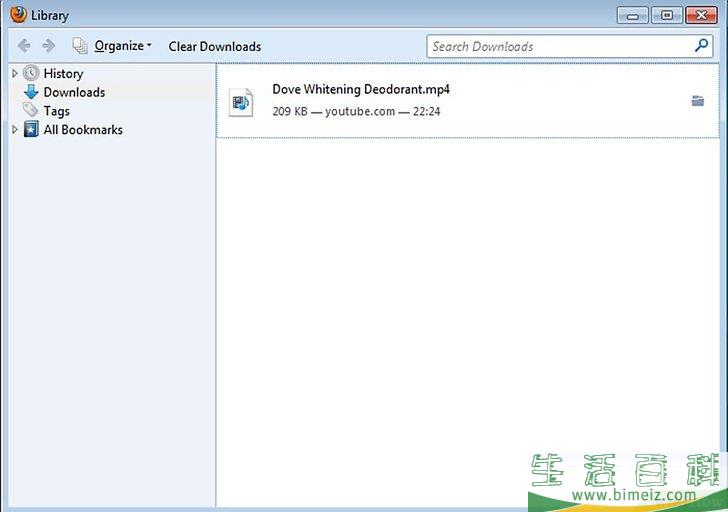Click the Organize stacked pages icon
The image size is (728, 512).
80,46
